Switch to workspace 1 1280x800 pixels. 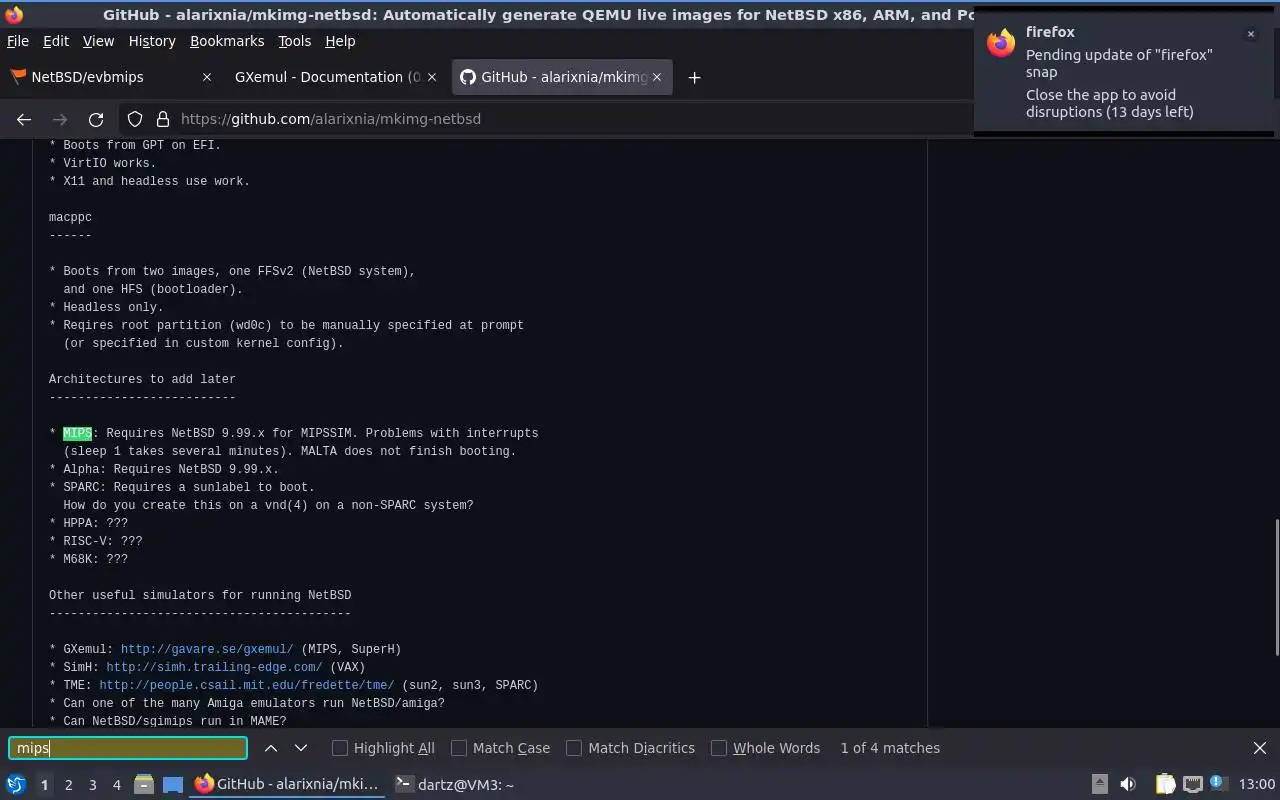tap(44, 785)
